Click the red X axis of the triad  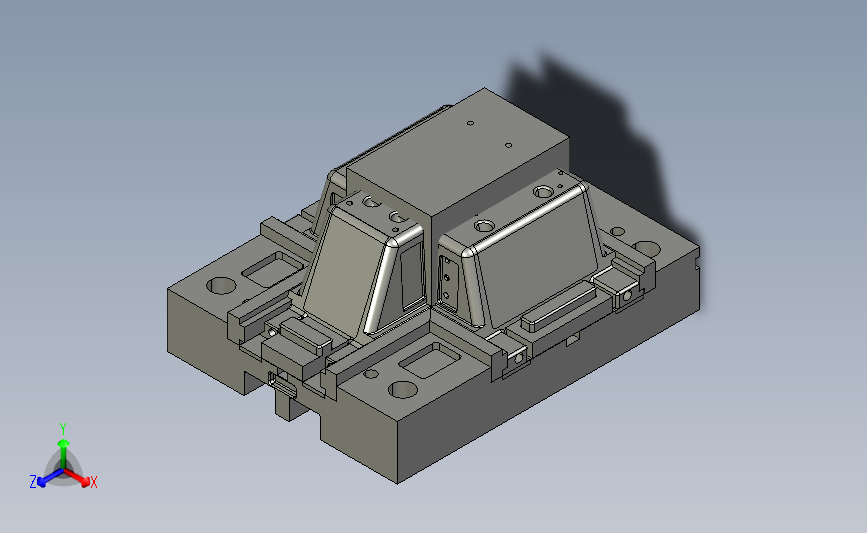[78, 478]
